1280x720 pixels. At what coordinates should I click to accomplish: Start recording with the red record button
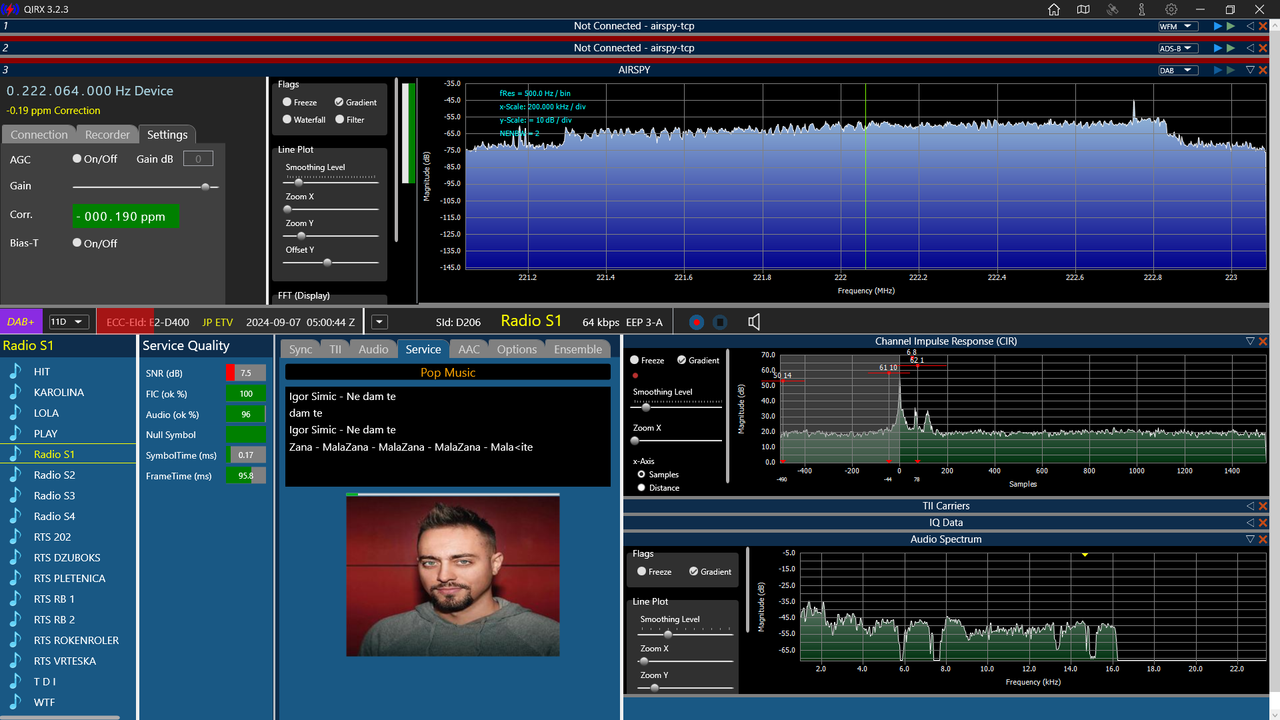click(x=696, y=322)
